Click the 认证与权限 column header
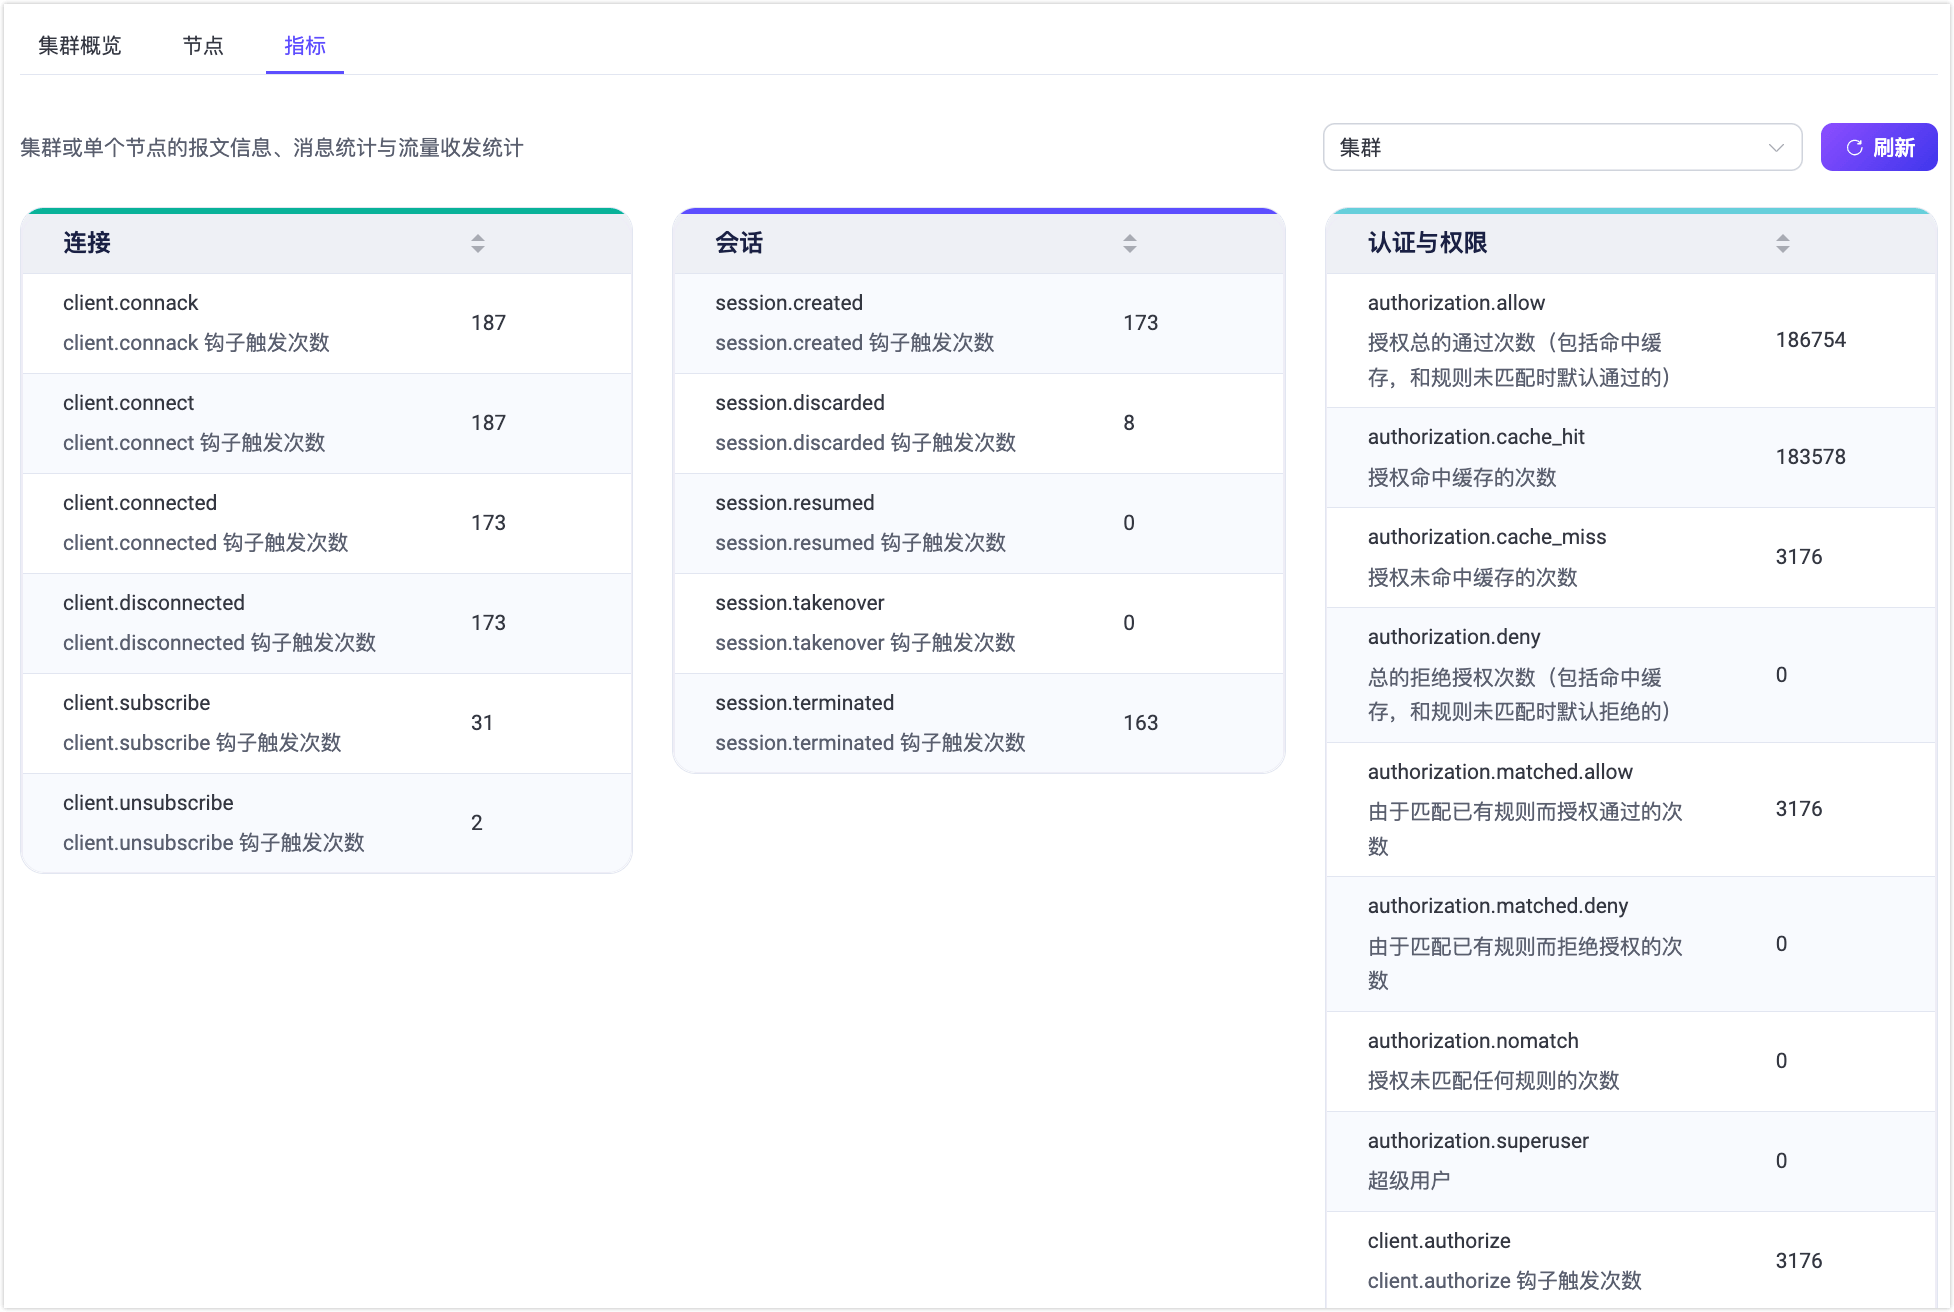Screen dimensions: 1954x1312 [1427, 243]
